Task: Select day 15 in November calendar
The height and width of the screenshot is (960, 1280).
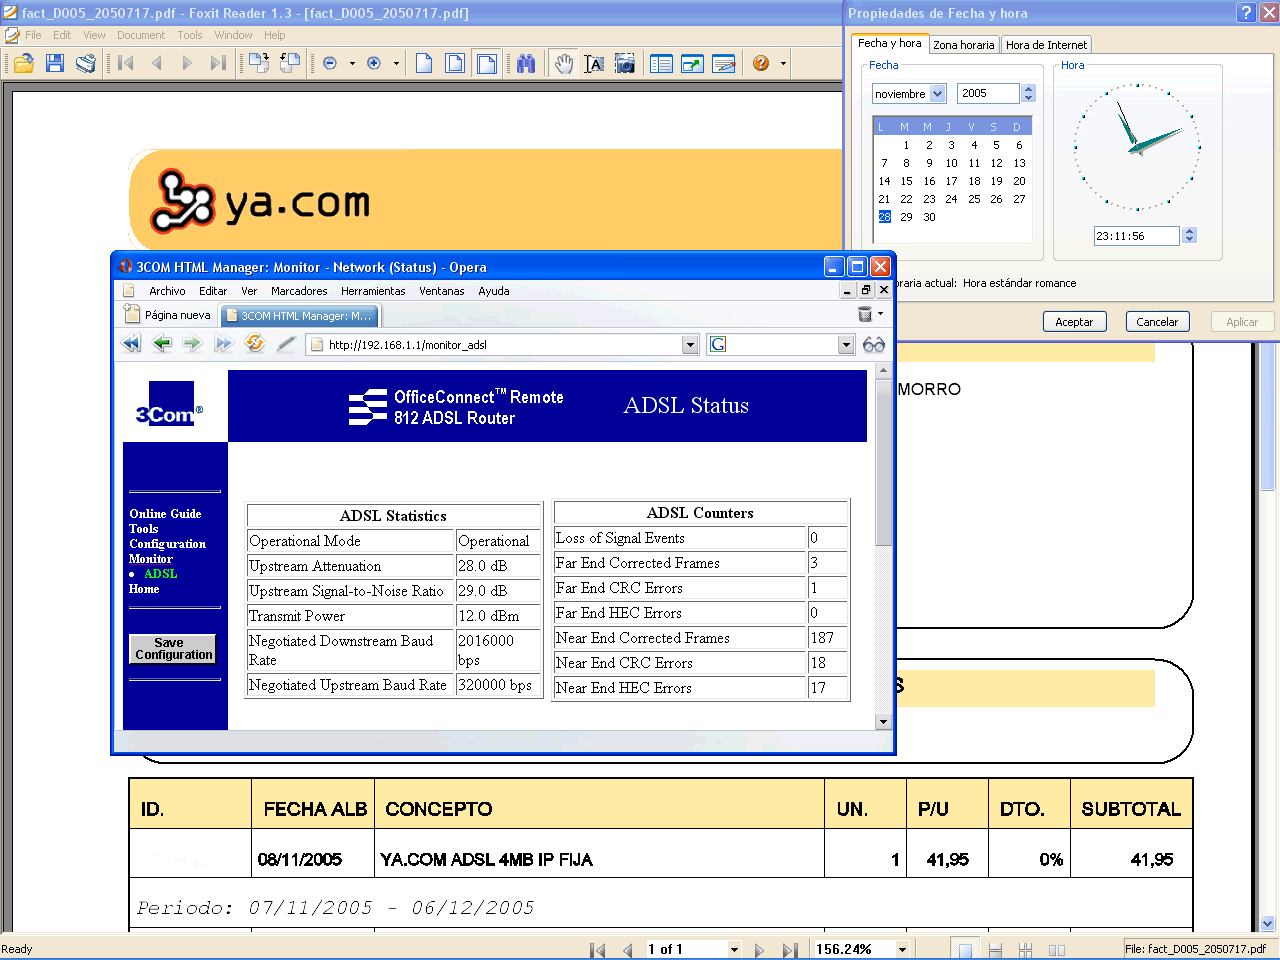Action: coord(906,181)
